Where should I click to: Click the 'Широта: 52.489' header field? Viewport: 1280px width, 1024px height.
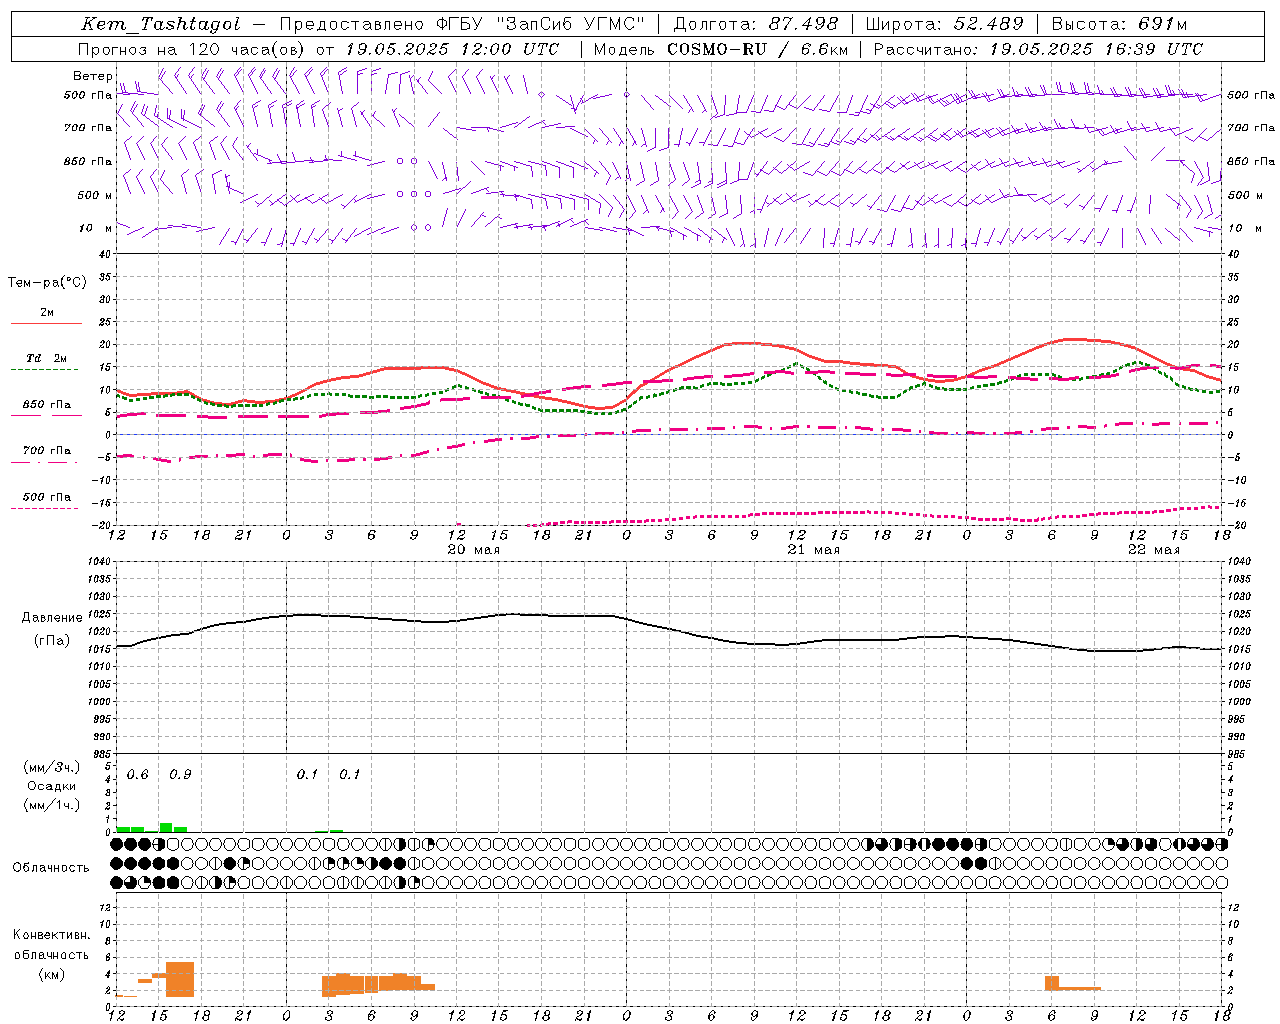(945, 24)
